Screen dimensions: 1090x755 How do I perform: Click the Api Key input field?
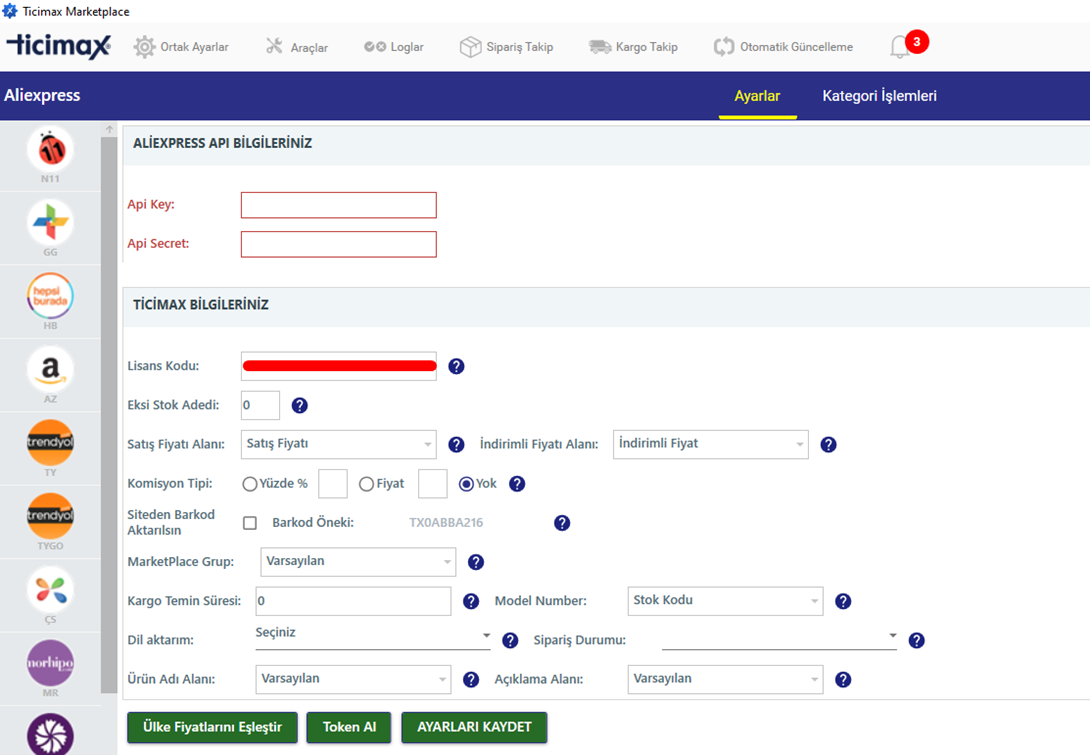pos(339,205)
